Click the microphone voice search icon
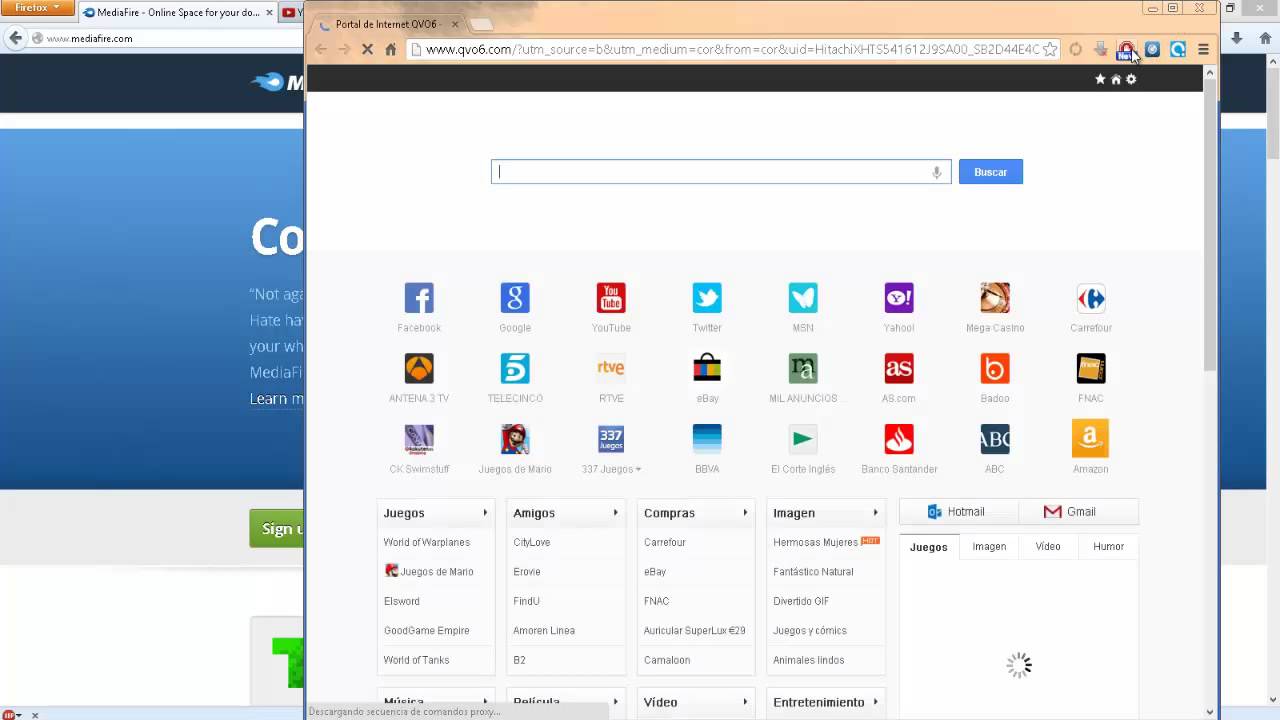The image size is (1280, 720). [x=937, y=172]
